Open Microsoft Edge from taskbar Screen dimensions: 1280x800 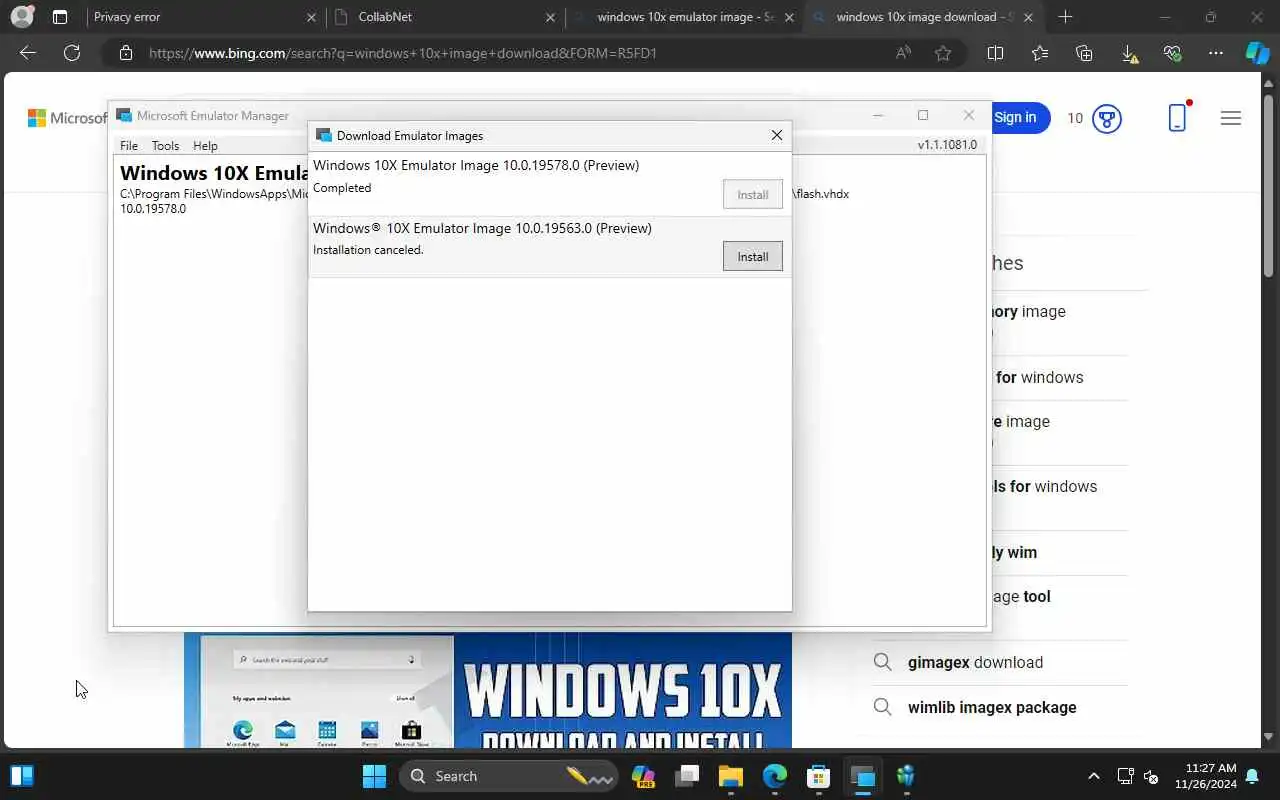coord(775,776)
